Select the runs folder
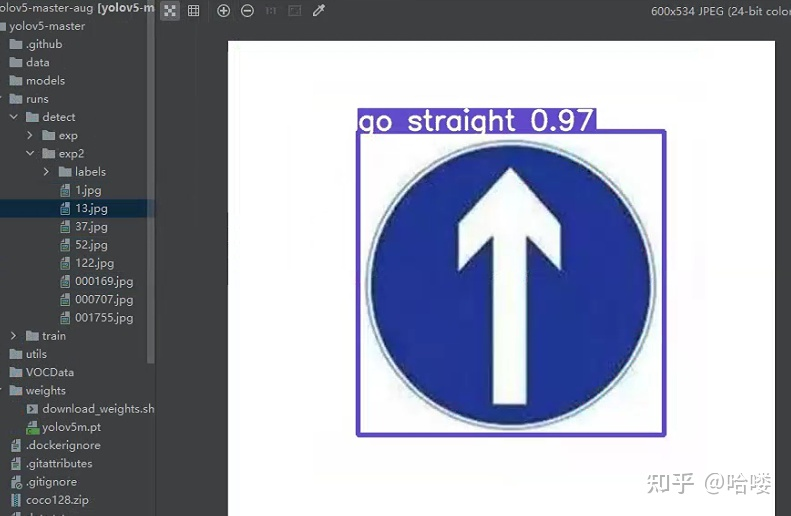Image resolution: width=791 pixels, height=516 pixels. coord(29,99)
